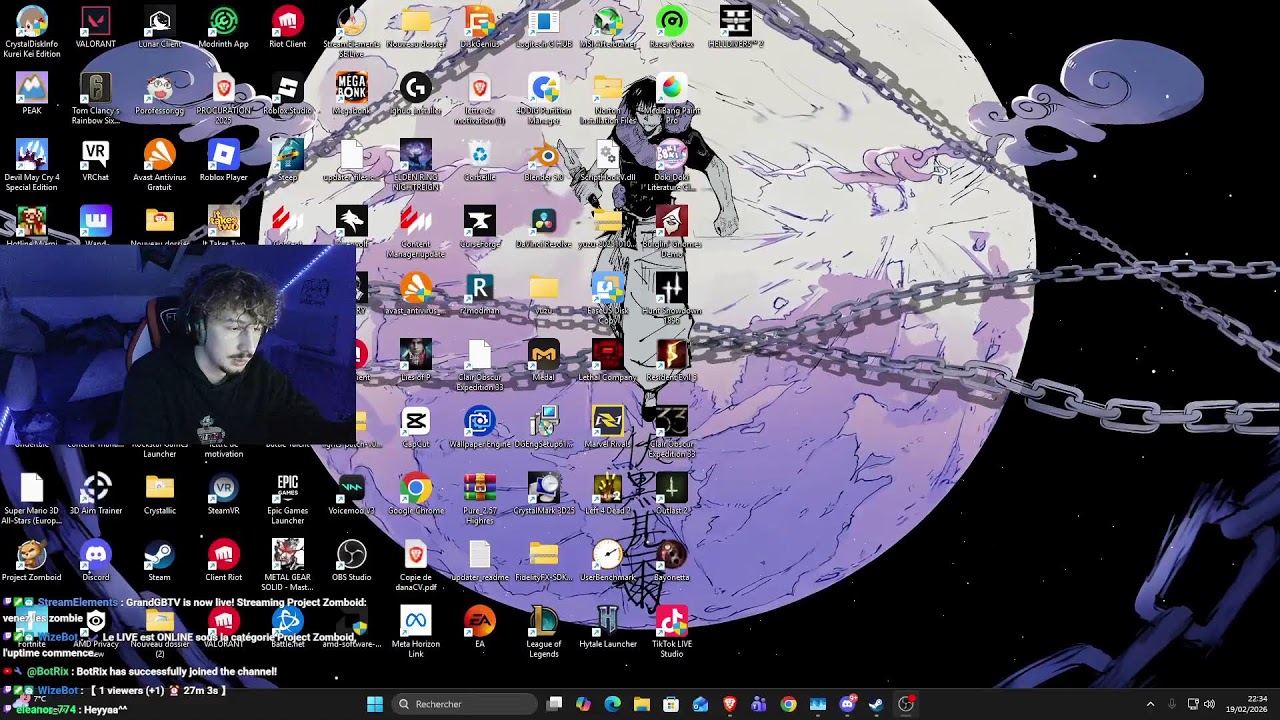Launch League of Legends shortcut
Viewport: 1280px width, 720px height.
pyautogui.click(x=544, y=632)
